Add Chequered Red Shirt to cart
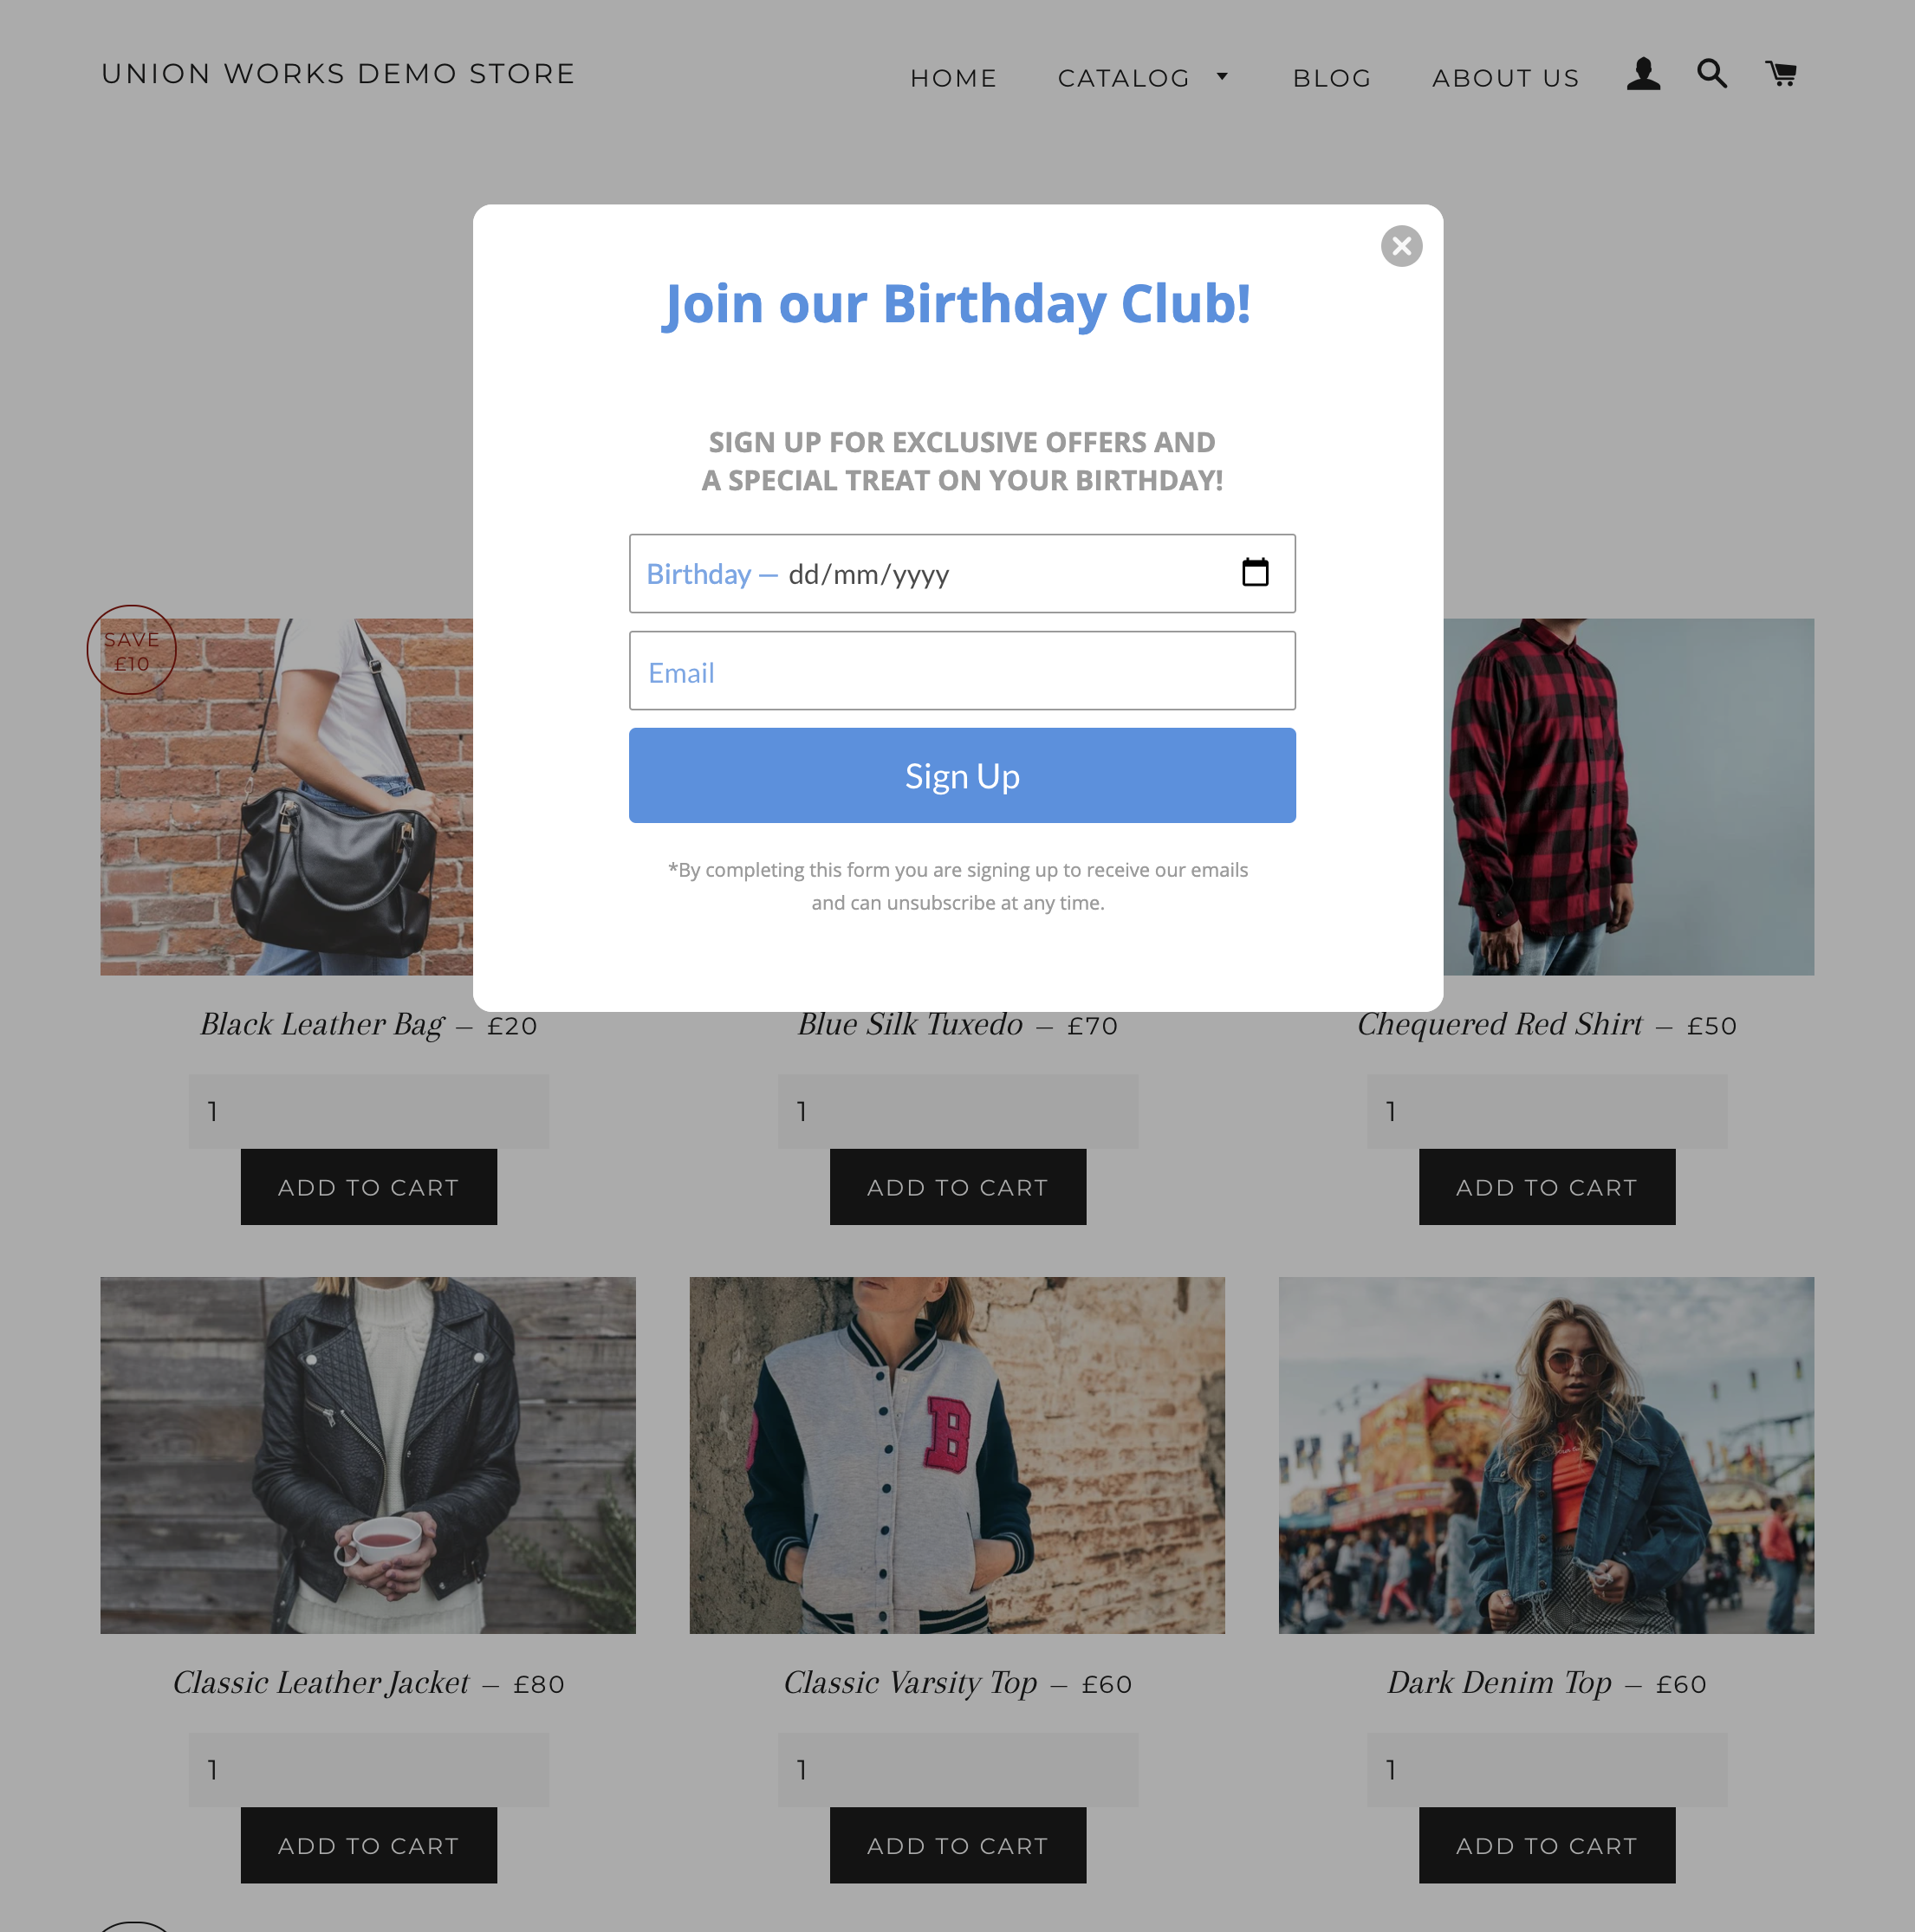This screenshot has height=1932, width=1915. point(1547,1187)
